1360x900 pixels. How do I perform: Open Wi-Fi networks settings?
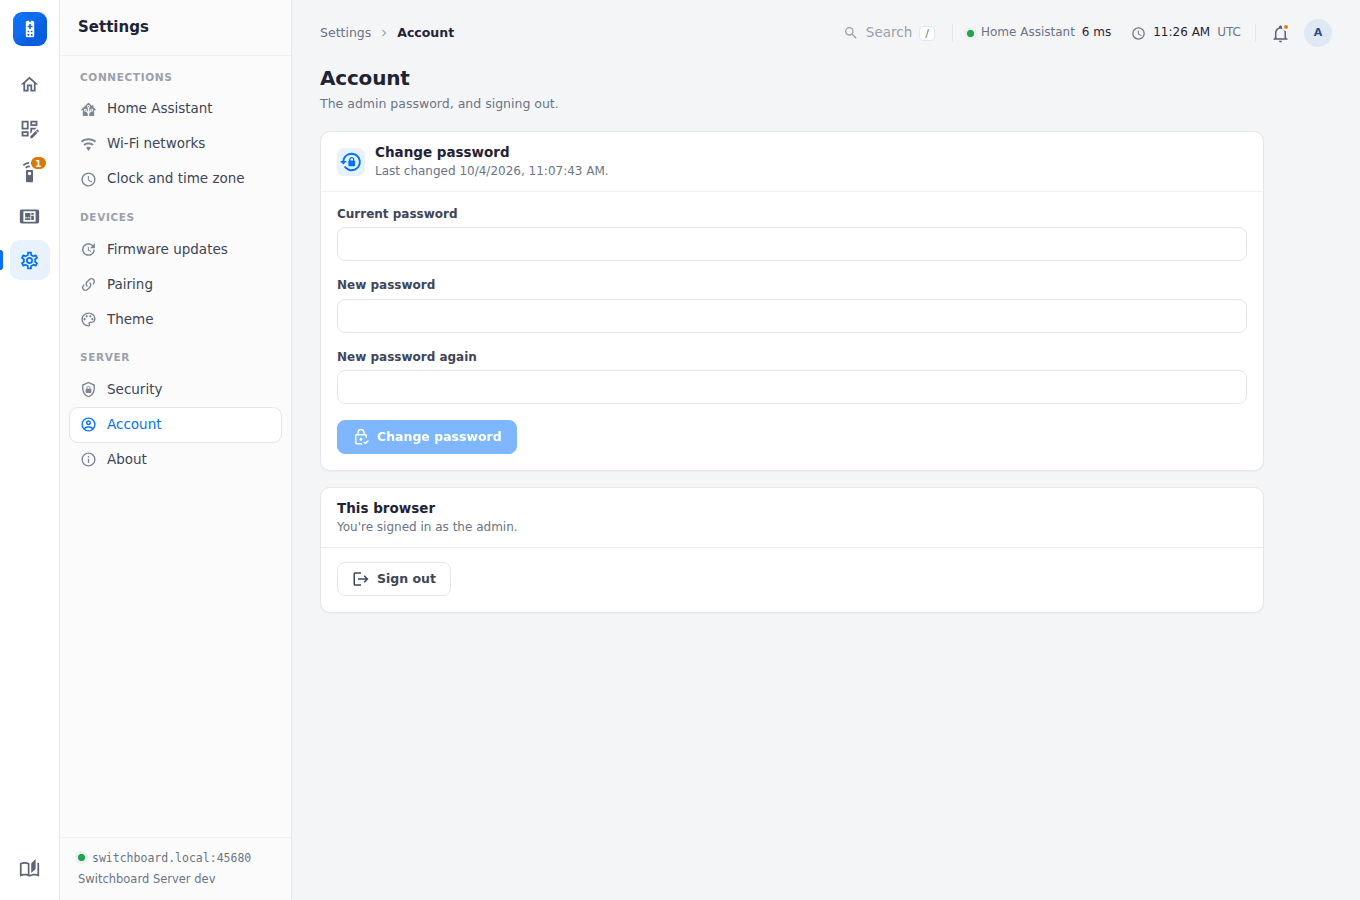[x=175, y=143]
